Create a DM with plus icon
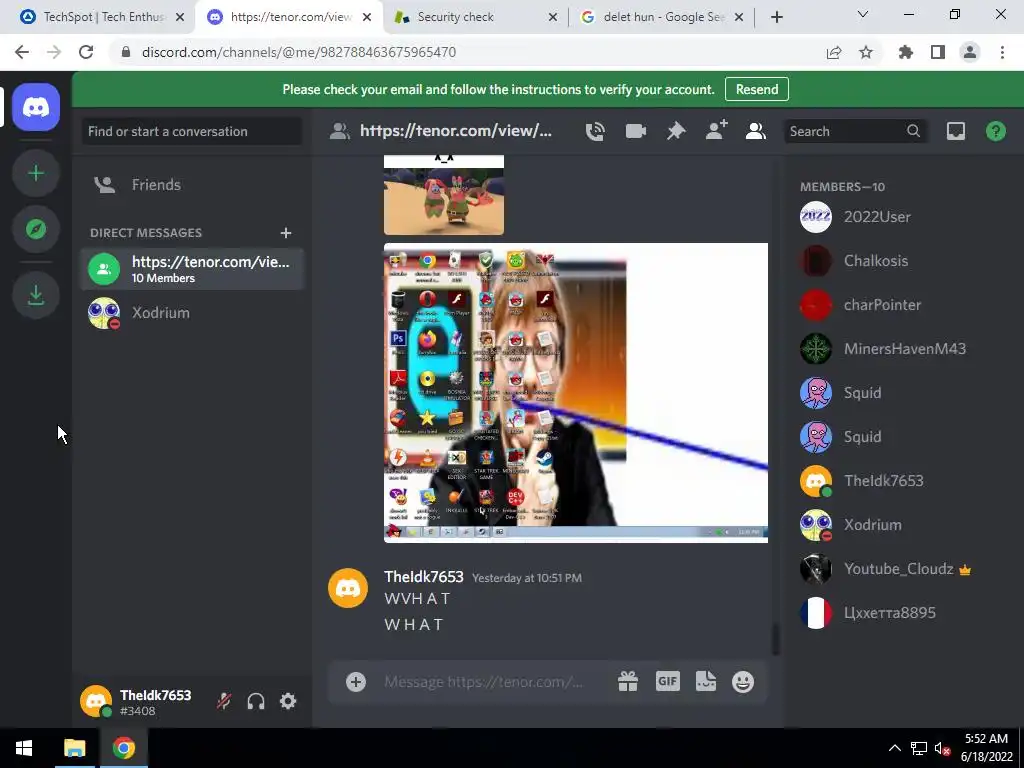Image resolution: width=1024 pixels, height=768 pixels. click(x=286, y=233)
